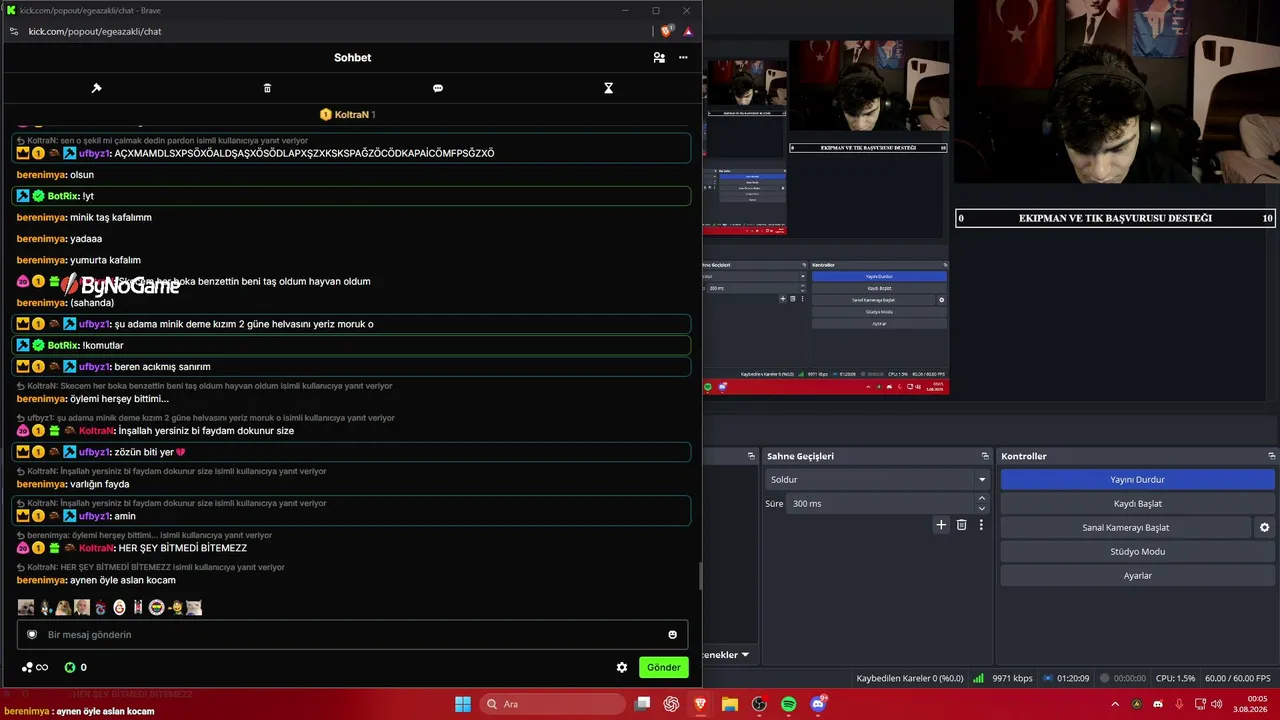Open Discord from taskbar
This screenshot has width=1280, height=720.
click(x=818, y=704)
